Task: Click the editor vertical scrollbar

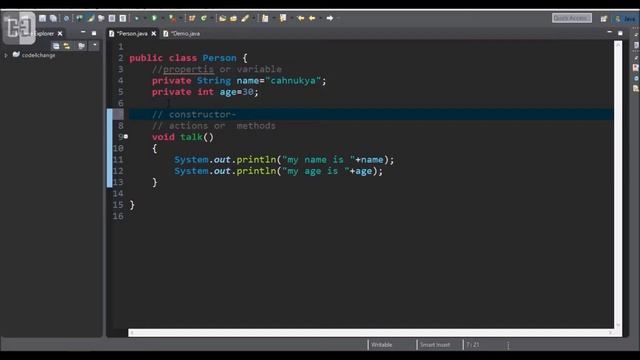Action: click(x=618, y=184)
